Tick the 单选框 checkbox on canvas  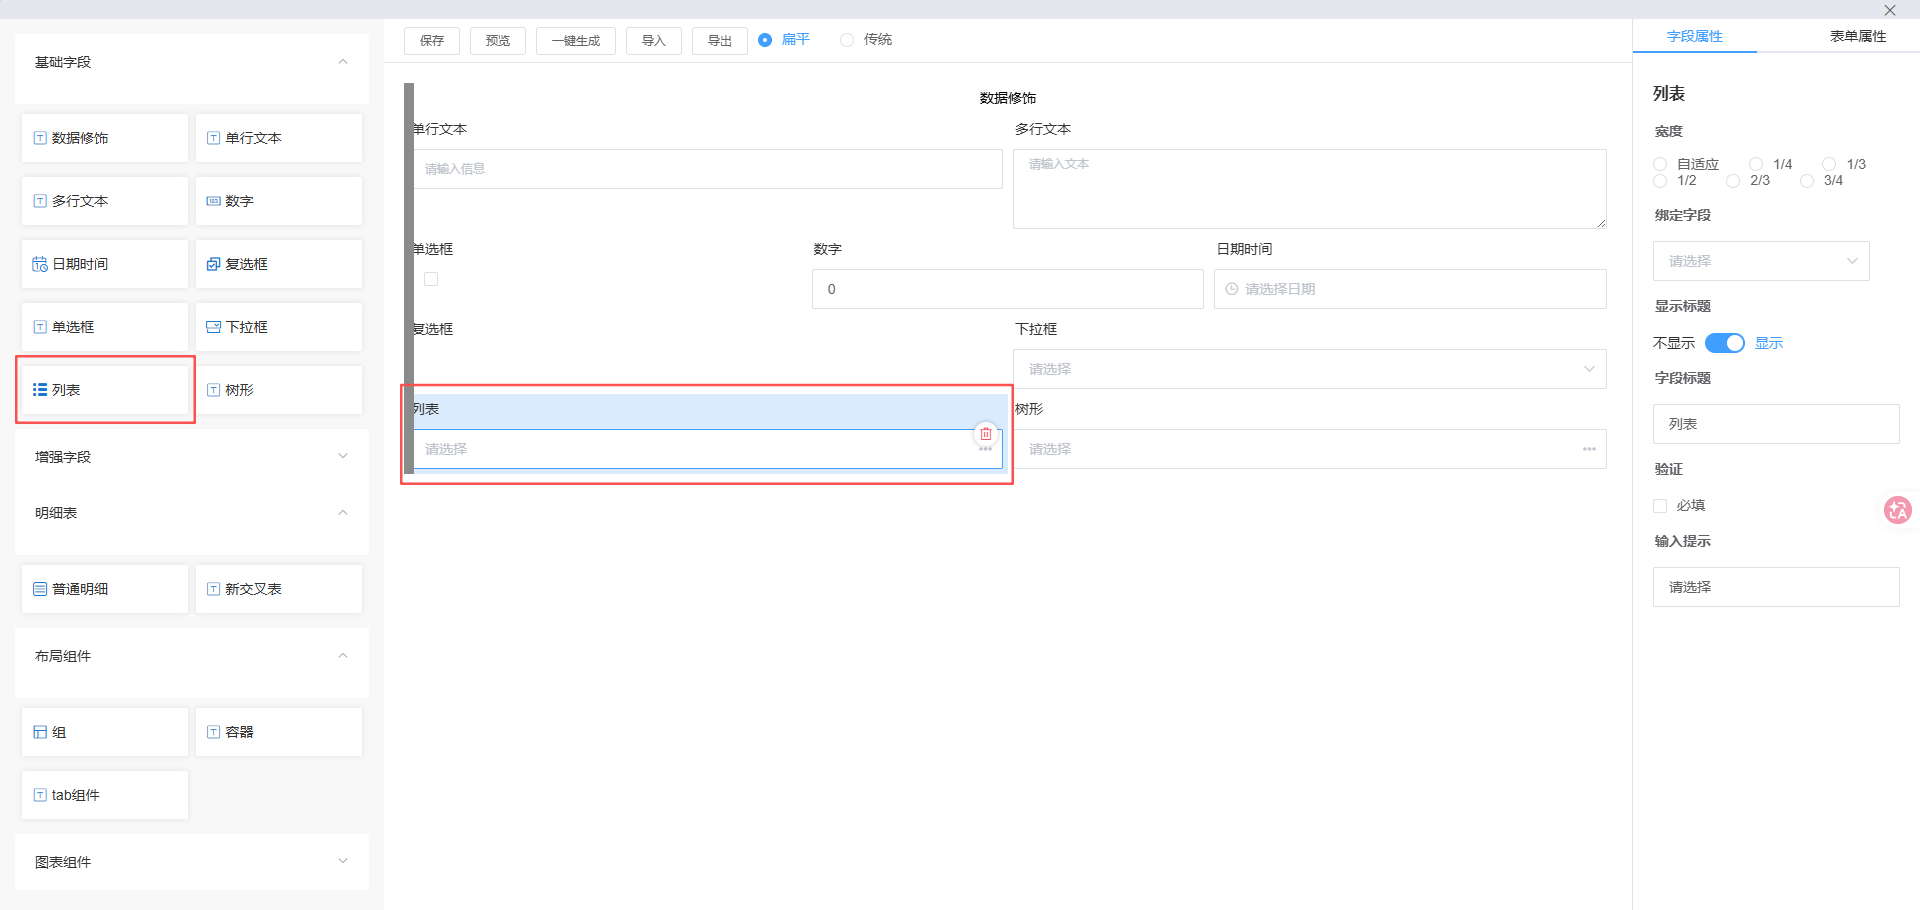(x=431, y=279)
